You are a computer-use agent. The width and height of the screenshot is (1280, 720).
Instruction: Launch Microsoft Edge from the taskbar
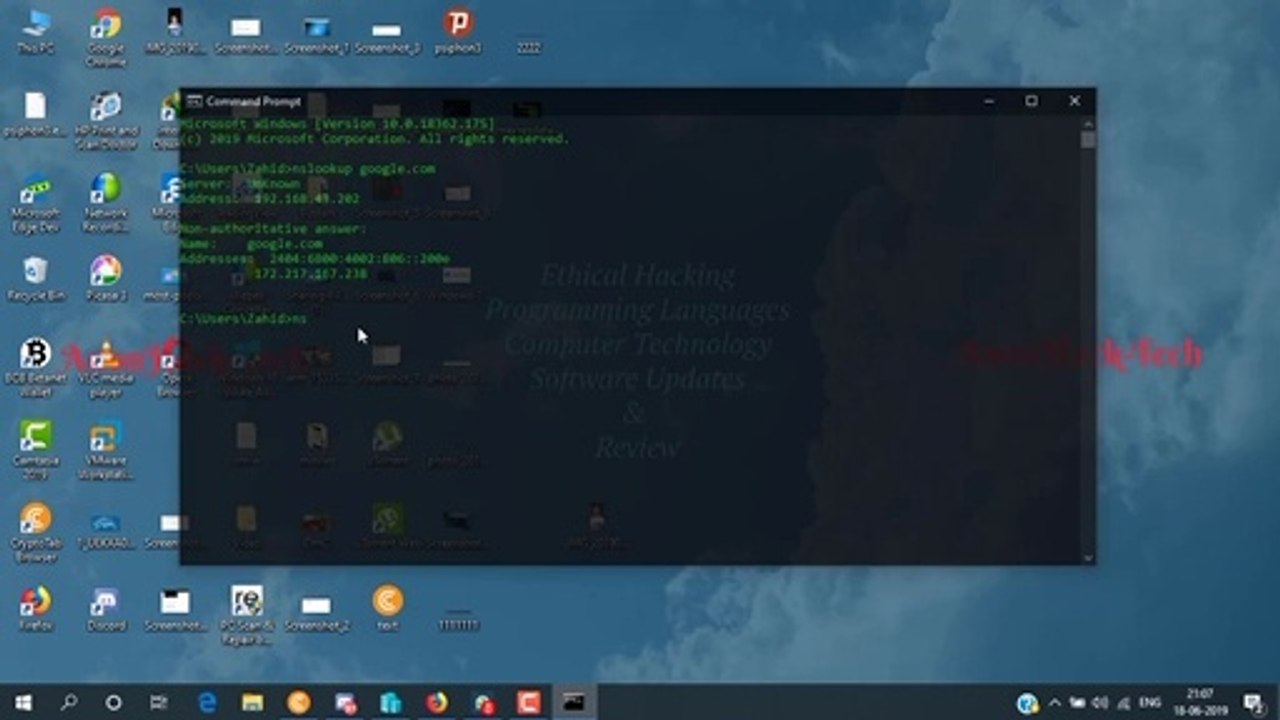[207, 703]
